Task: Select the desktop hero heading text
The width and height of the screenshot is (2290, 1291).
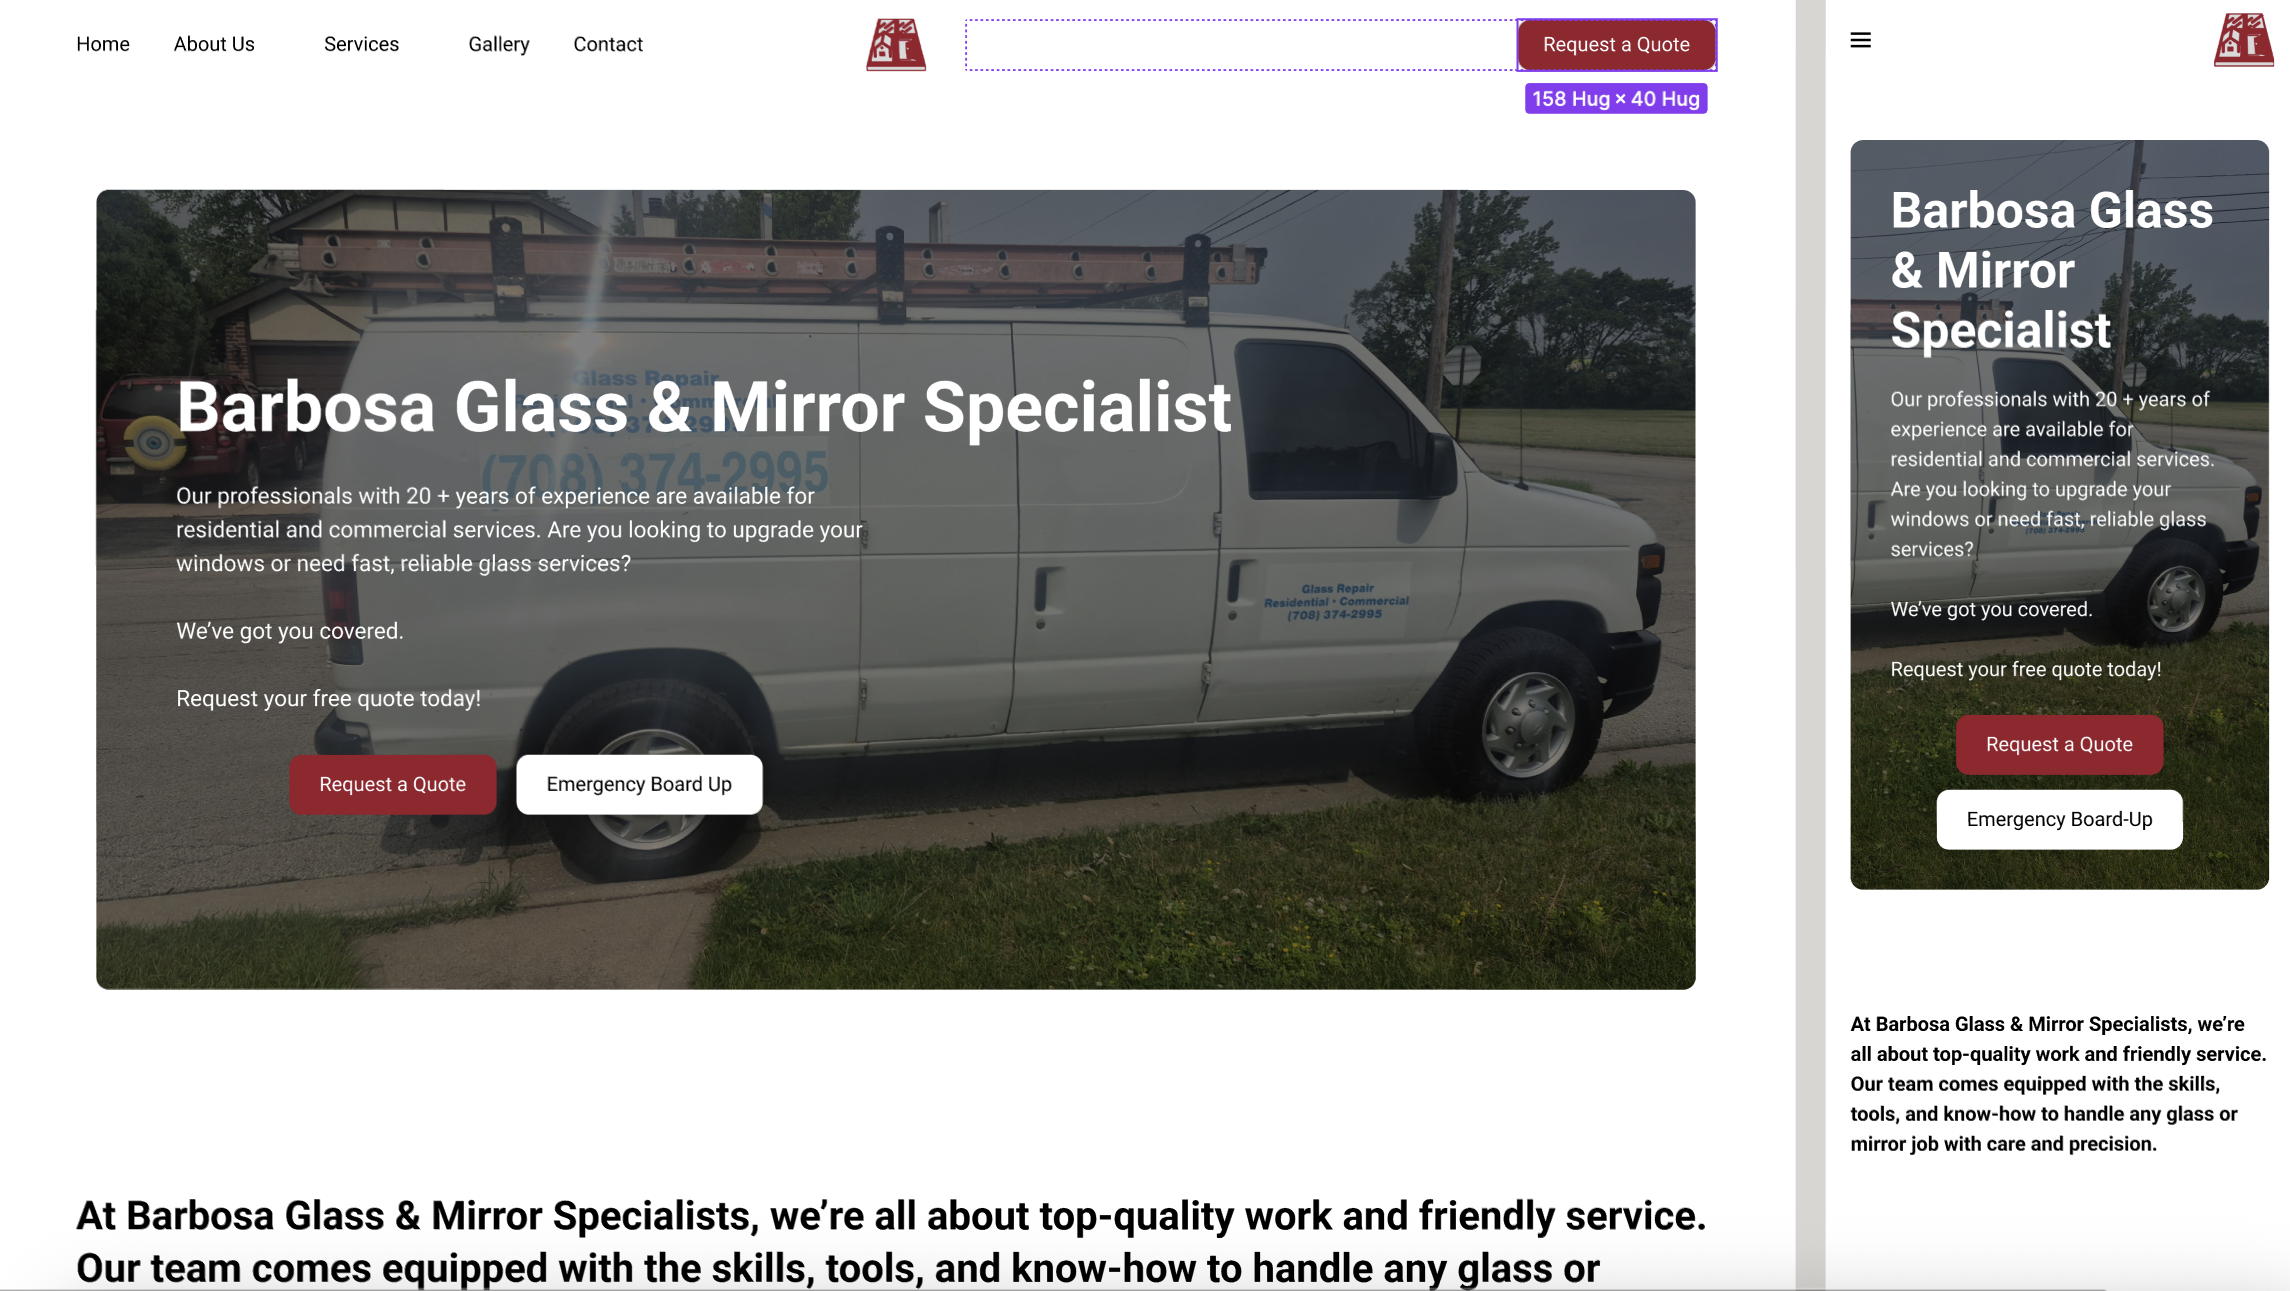Action: click(704, 407)
